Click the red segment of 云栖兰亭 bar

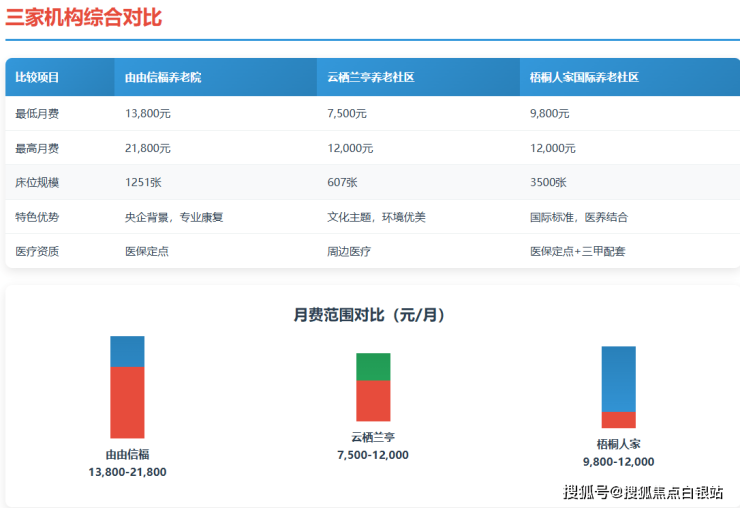coord(373,400)
